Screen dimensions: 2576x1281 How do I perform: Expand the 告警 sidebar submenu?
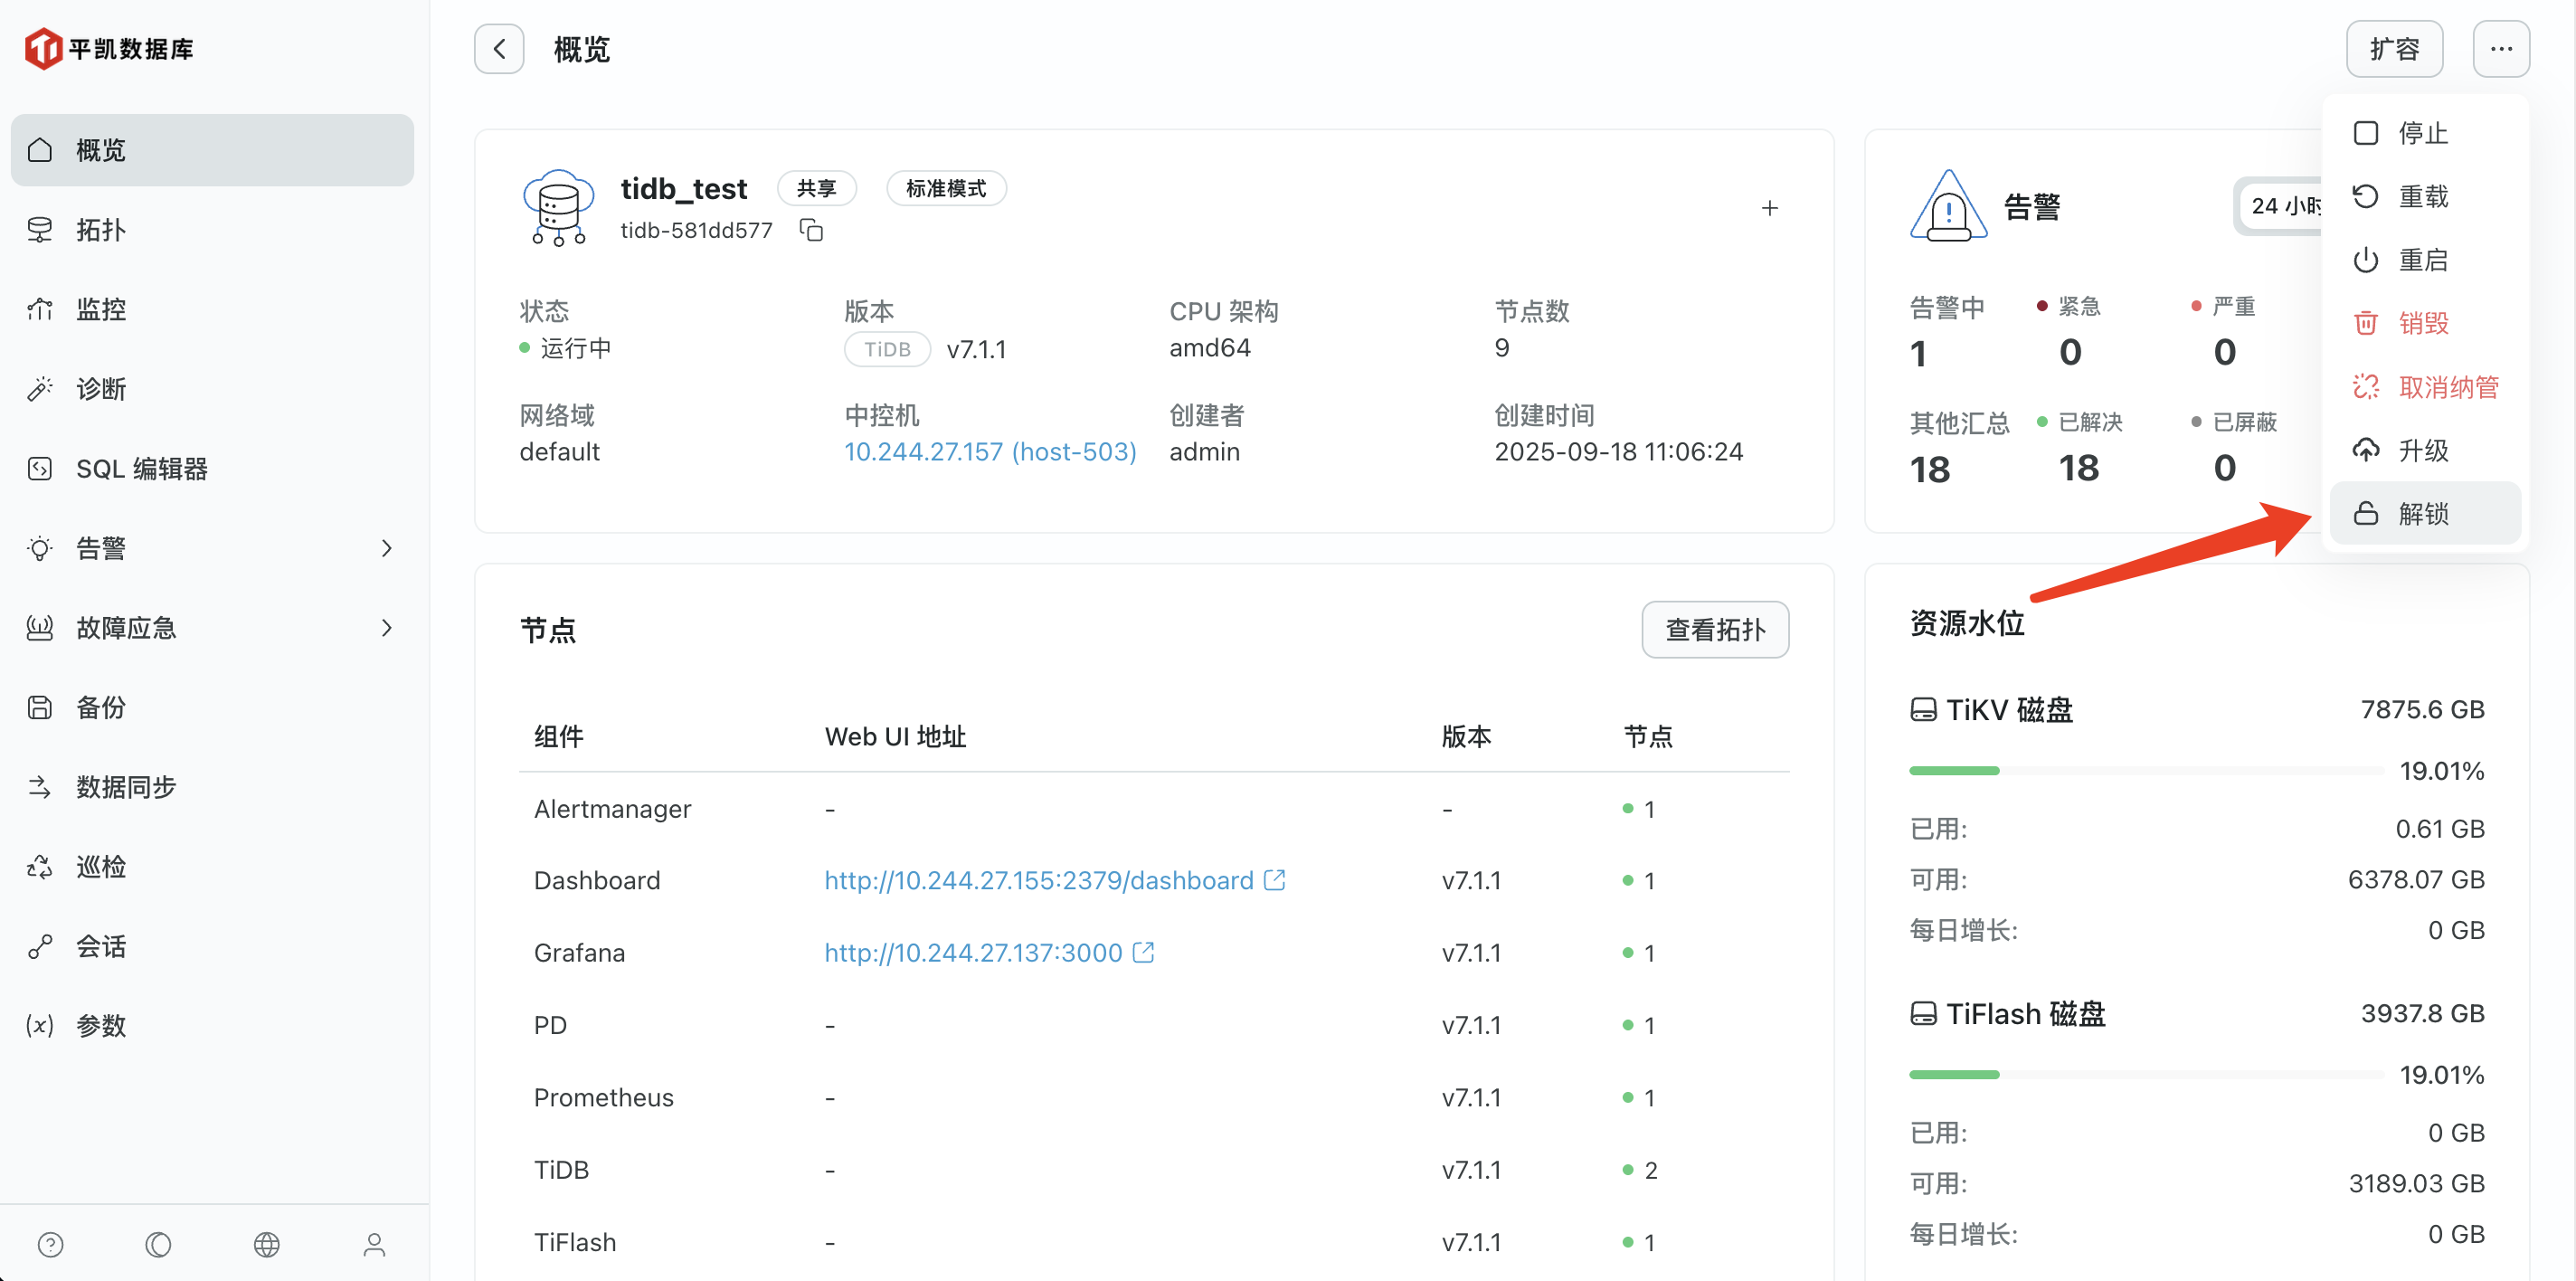(x=387, y=548)
